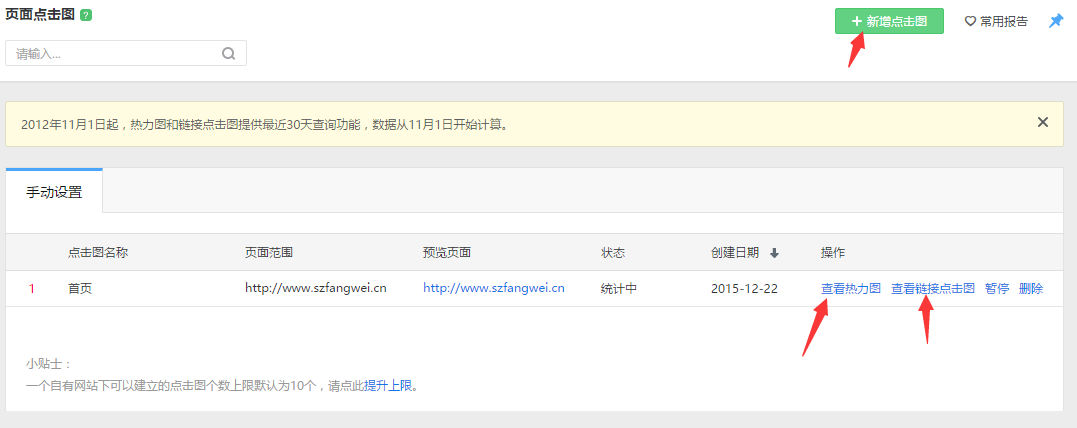
Task: Click the black 页面范围 URL text
Action: (x=316, y=288)
